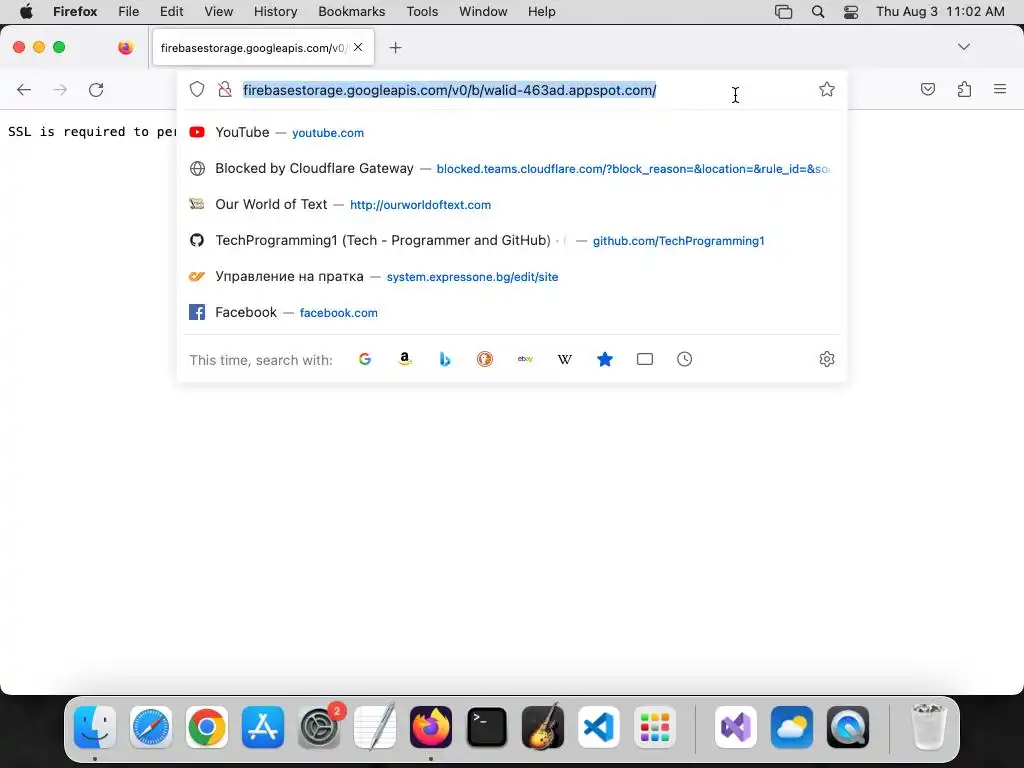Search this time with Amazon
1024x768 pixels.
[405, 359]
